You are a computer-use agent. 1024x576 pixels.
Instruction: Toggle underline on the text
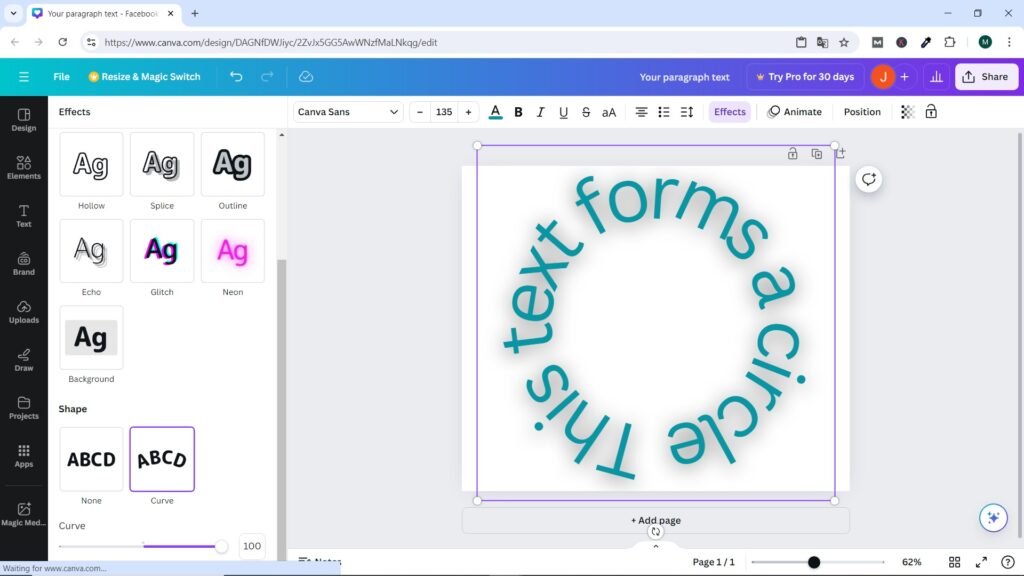pyautogui.click(x=563, y=112)
